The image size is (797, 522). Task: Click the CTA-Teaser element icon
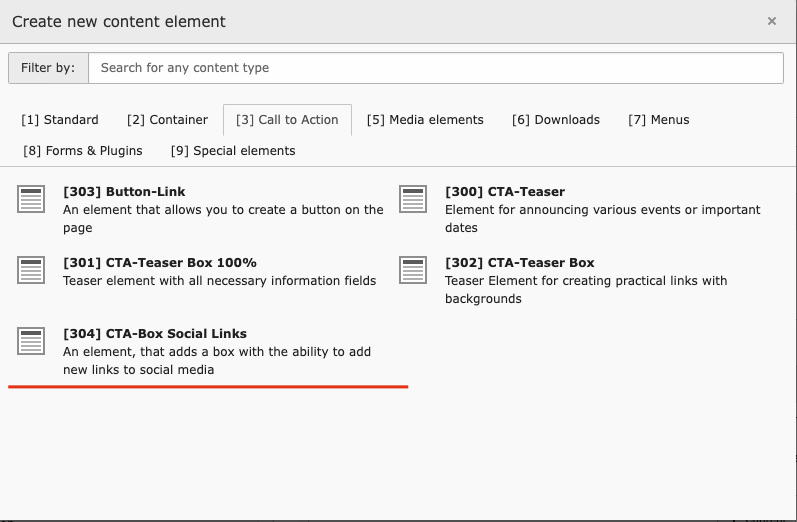click(x=414, y=198)
